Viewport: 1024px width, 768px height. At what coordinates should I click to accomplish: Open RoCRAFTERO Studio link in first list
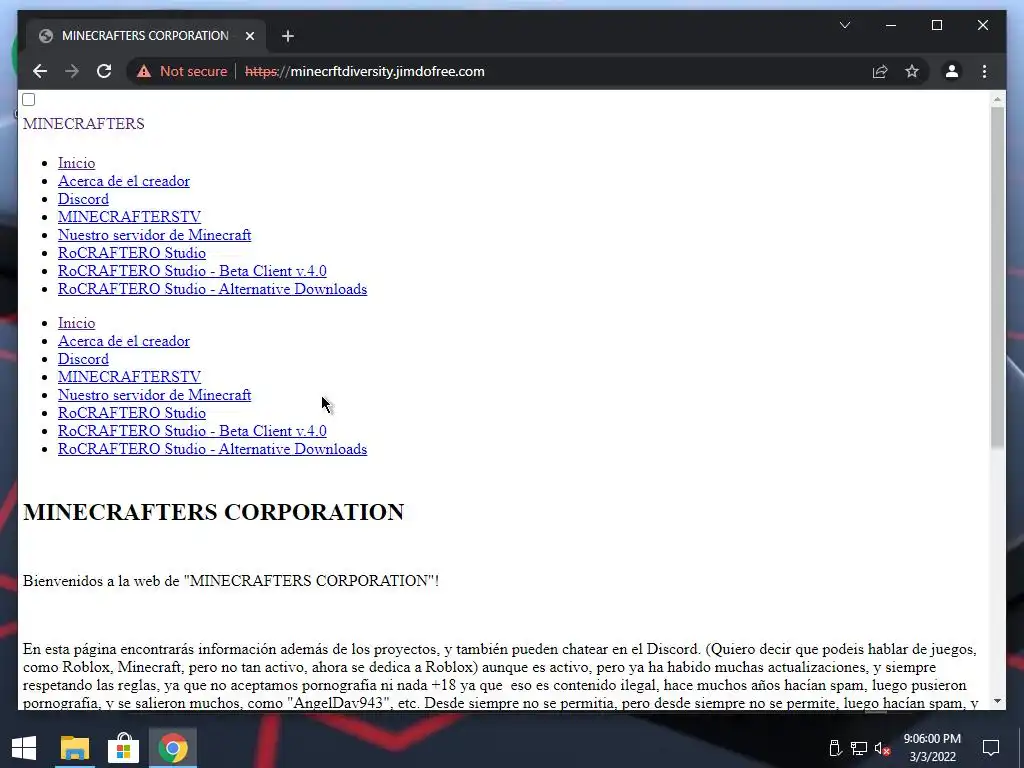coord(132,253)
